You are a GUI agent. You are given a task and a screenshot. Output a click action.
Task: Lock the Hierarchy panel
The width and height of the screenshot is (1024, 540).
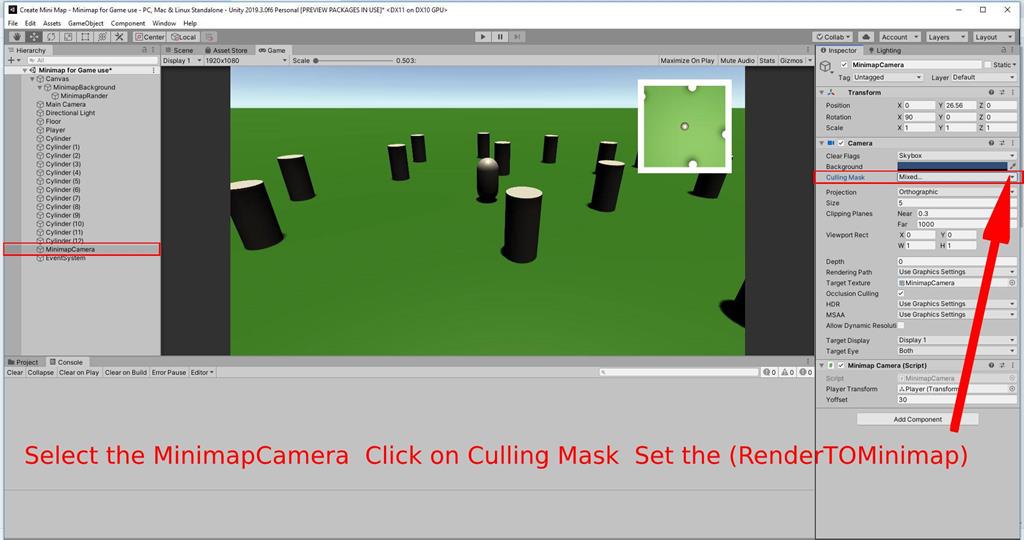pos(144,50)
